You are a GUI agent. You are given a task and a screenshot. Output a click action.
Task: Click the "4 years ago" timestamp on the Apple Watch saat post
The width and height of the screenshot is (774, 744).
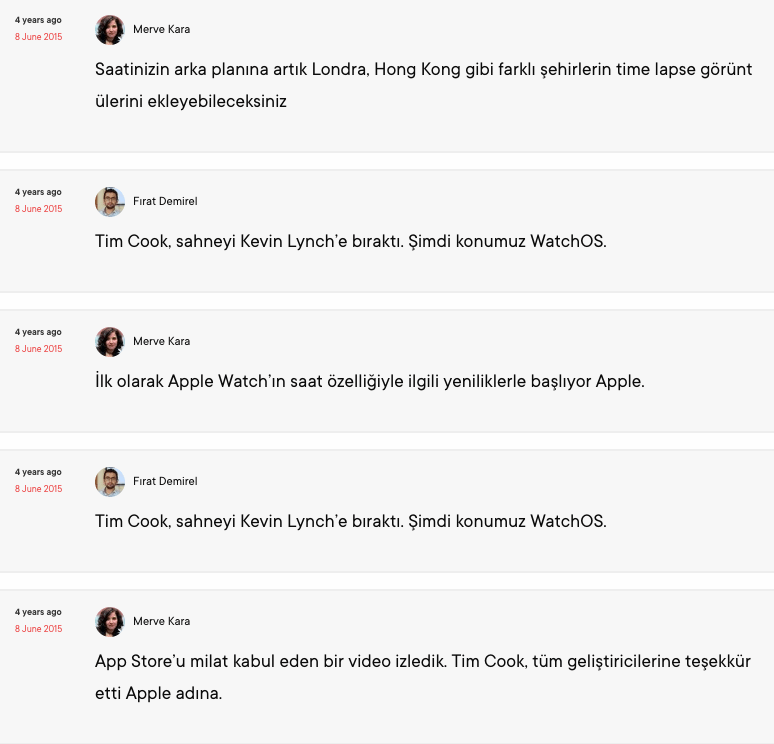click(x=38, y=332)
